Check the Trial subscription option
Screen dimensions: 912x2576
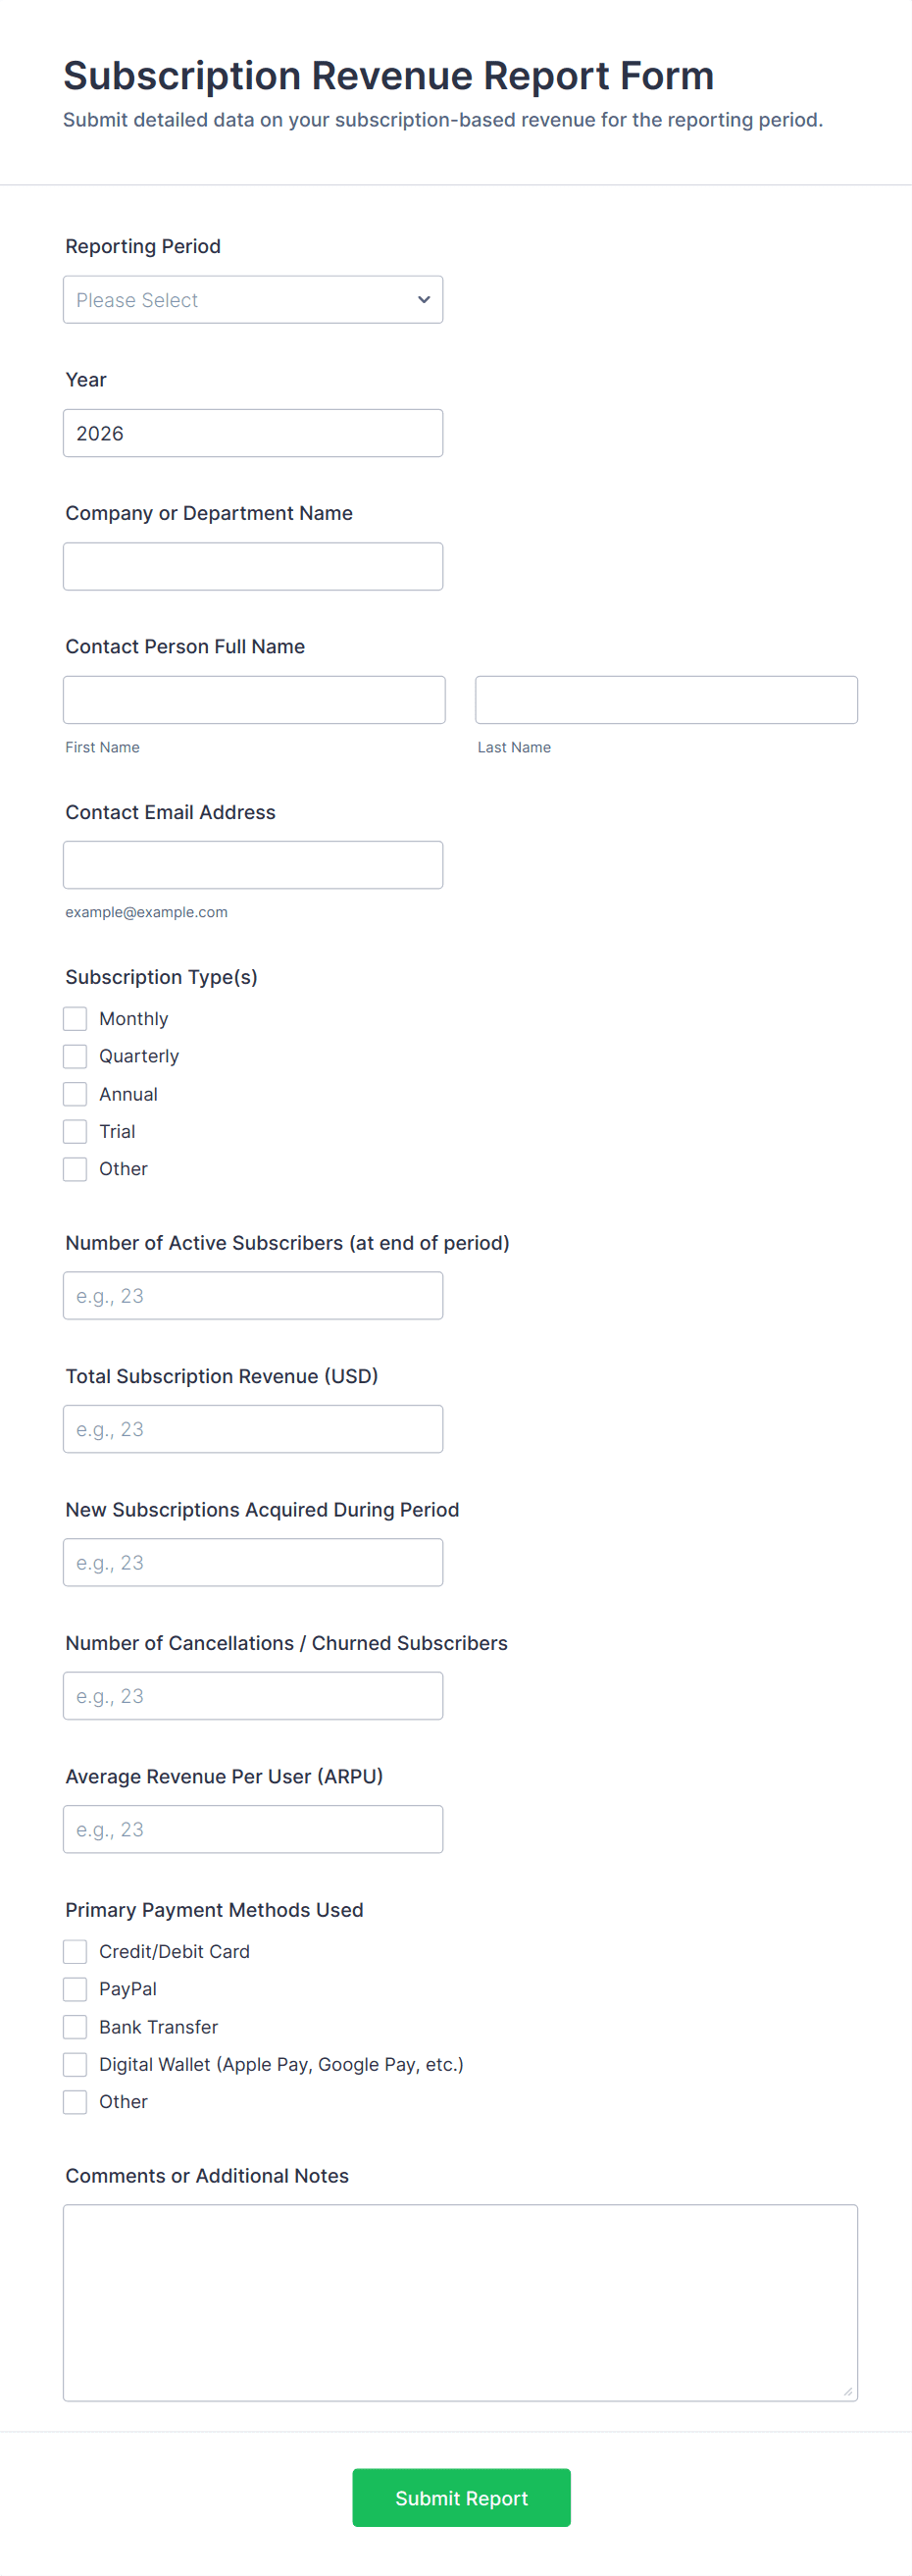(75, 1131)
